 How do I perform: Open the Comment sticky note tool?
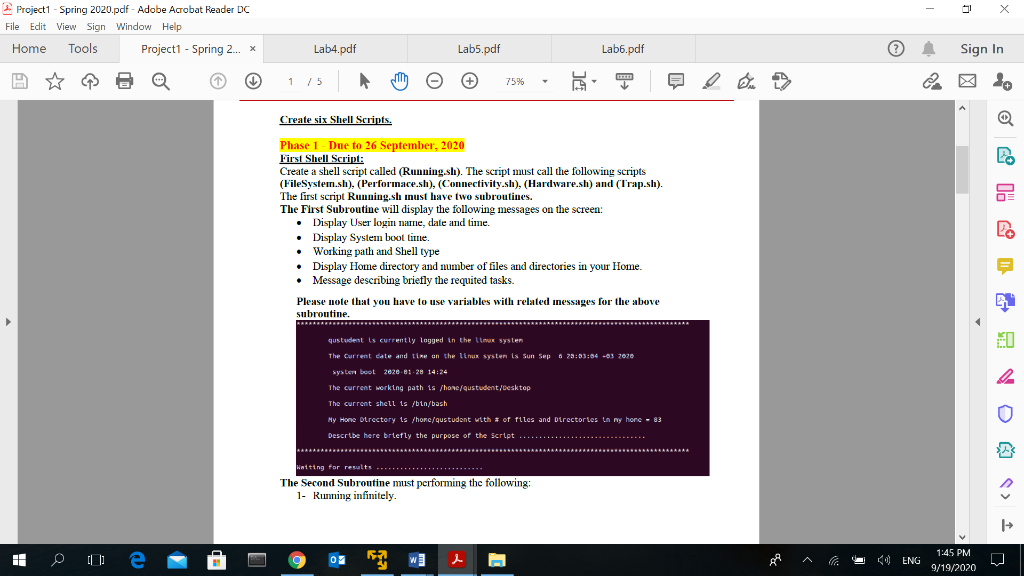pyautogui.click(x=676, y=81)
